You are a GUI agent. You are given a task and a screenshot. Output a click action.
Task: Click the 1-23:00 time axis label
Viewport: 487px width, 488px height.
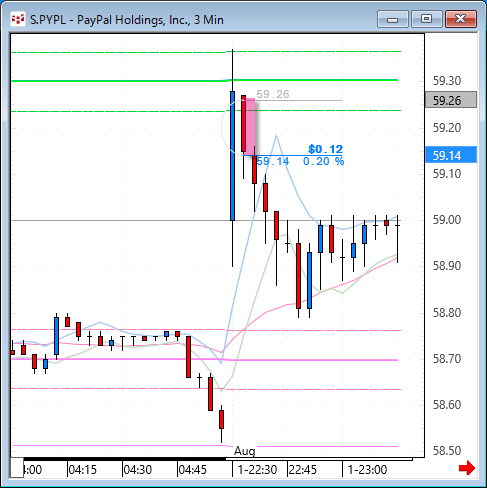coord(367,470)
